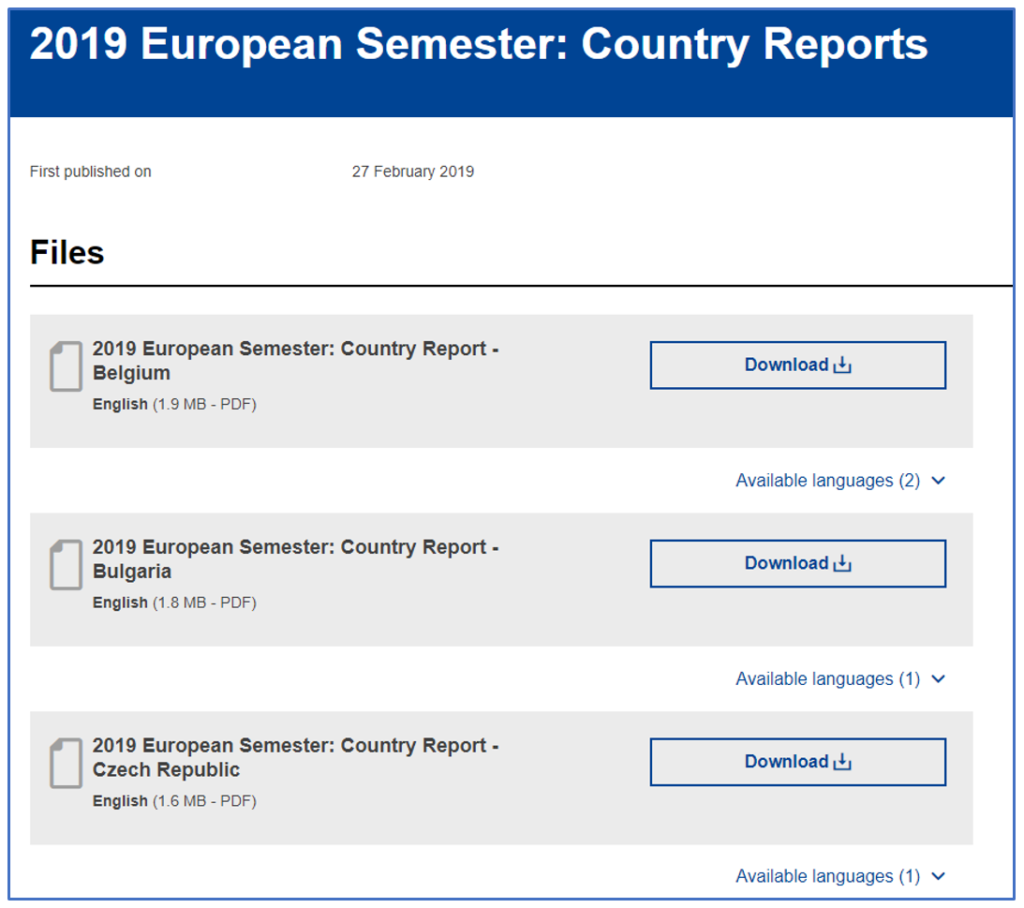Screen dimensions: 1024x908
Task: Click the '27 February 2019' date
Action: pos(413,172)
